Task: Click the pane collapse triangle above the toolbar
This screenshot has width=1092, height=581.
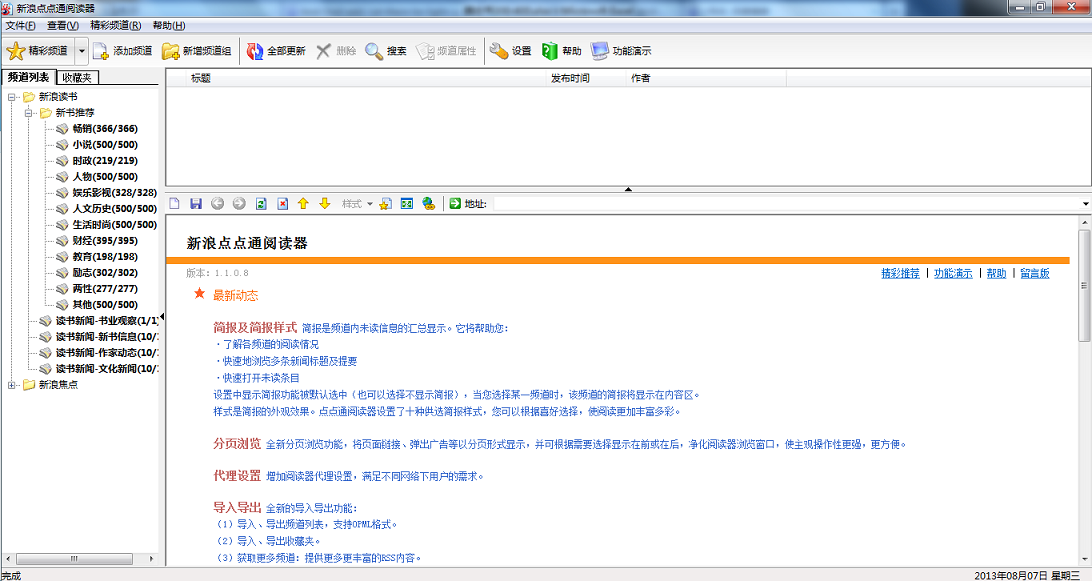Action: [x=628, y=189]
